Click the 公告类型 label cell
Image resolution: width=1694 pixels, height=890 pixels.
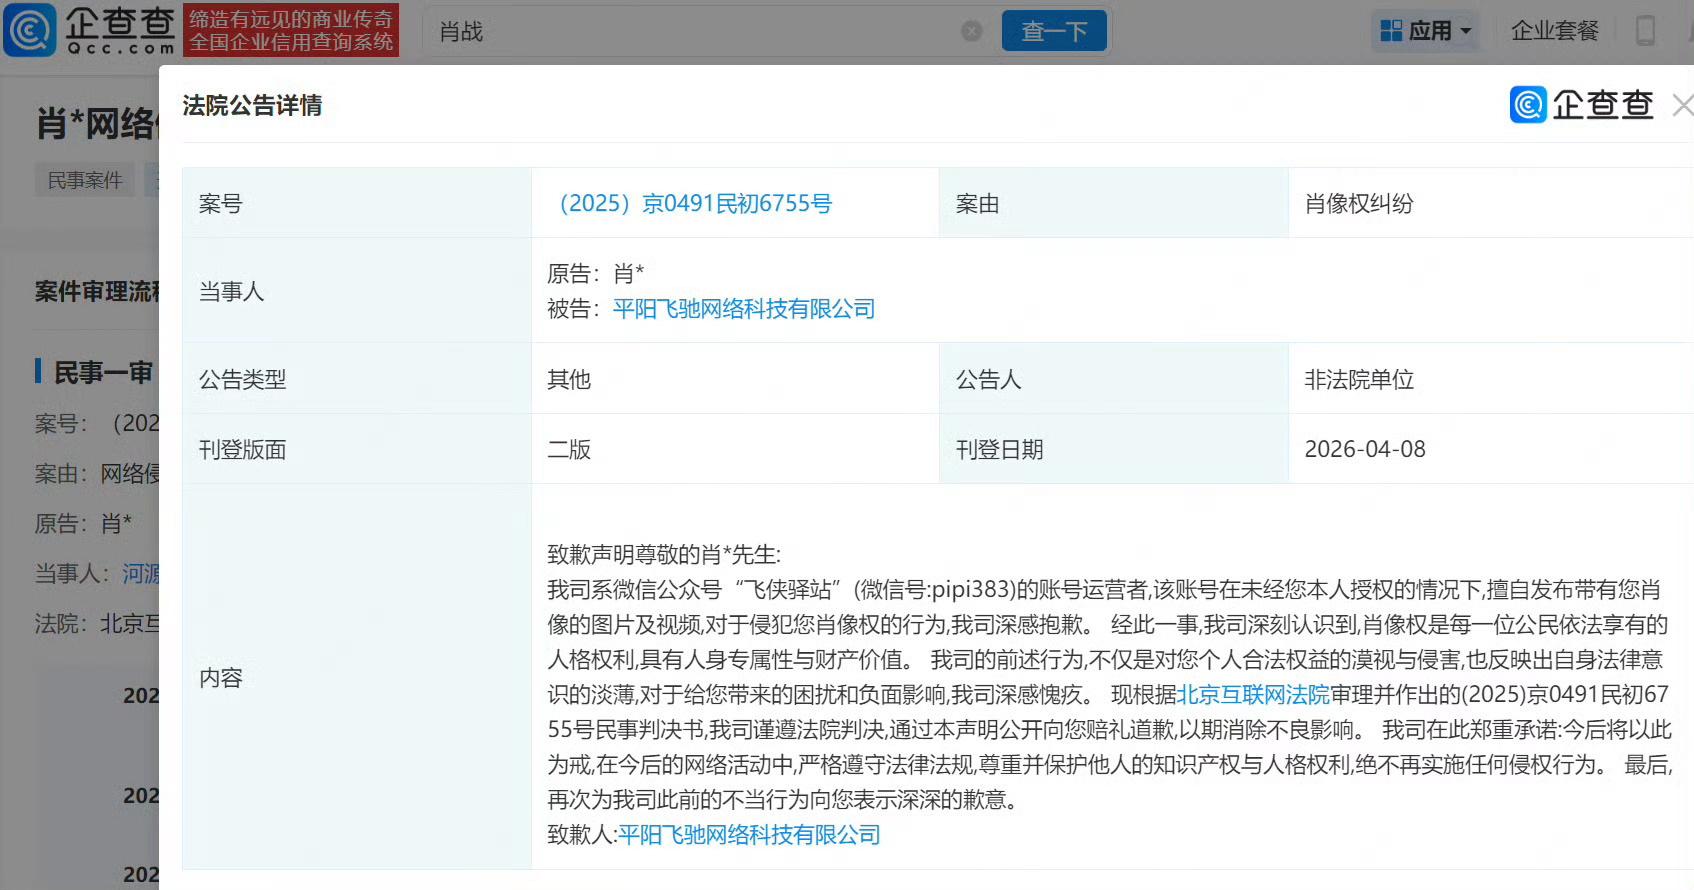pyautogui.click(x=357, y=379)
